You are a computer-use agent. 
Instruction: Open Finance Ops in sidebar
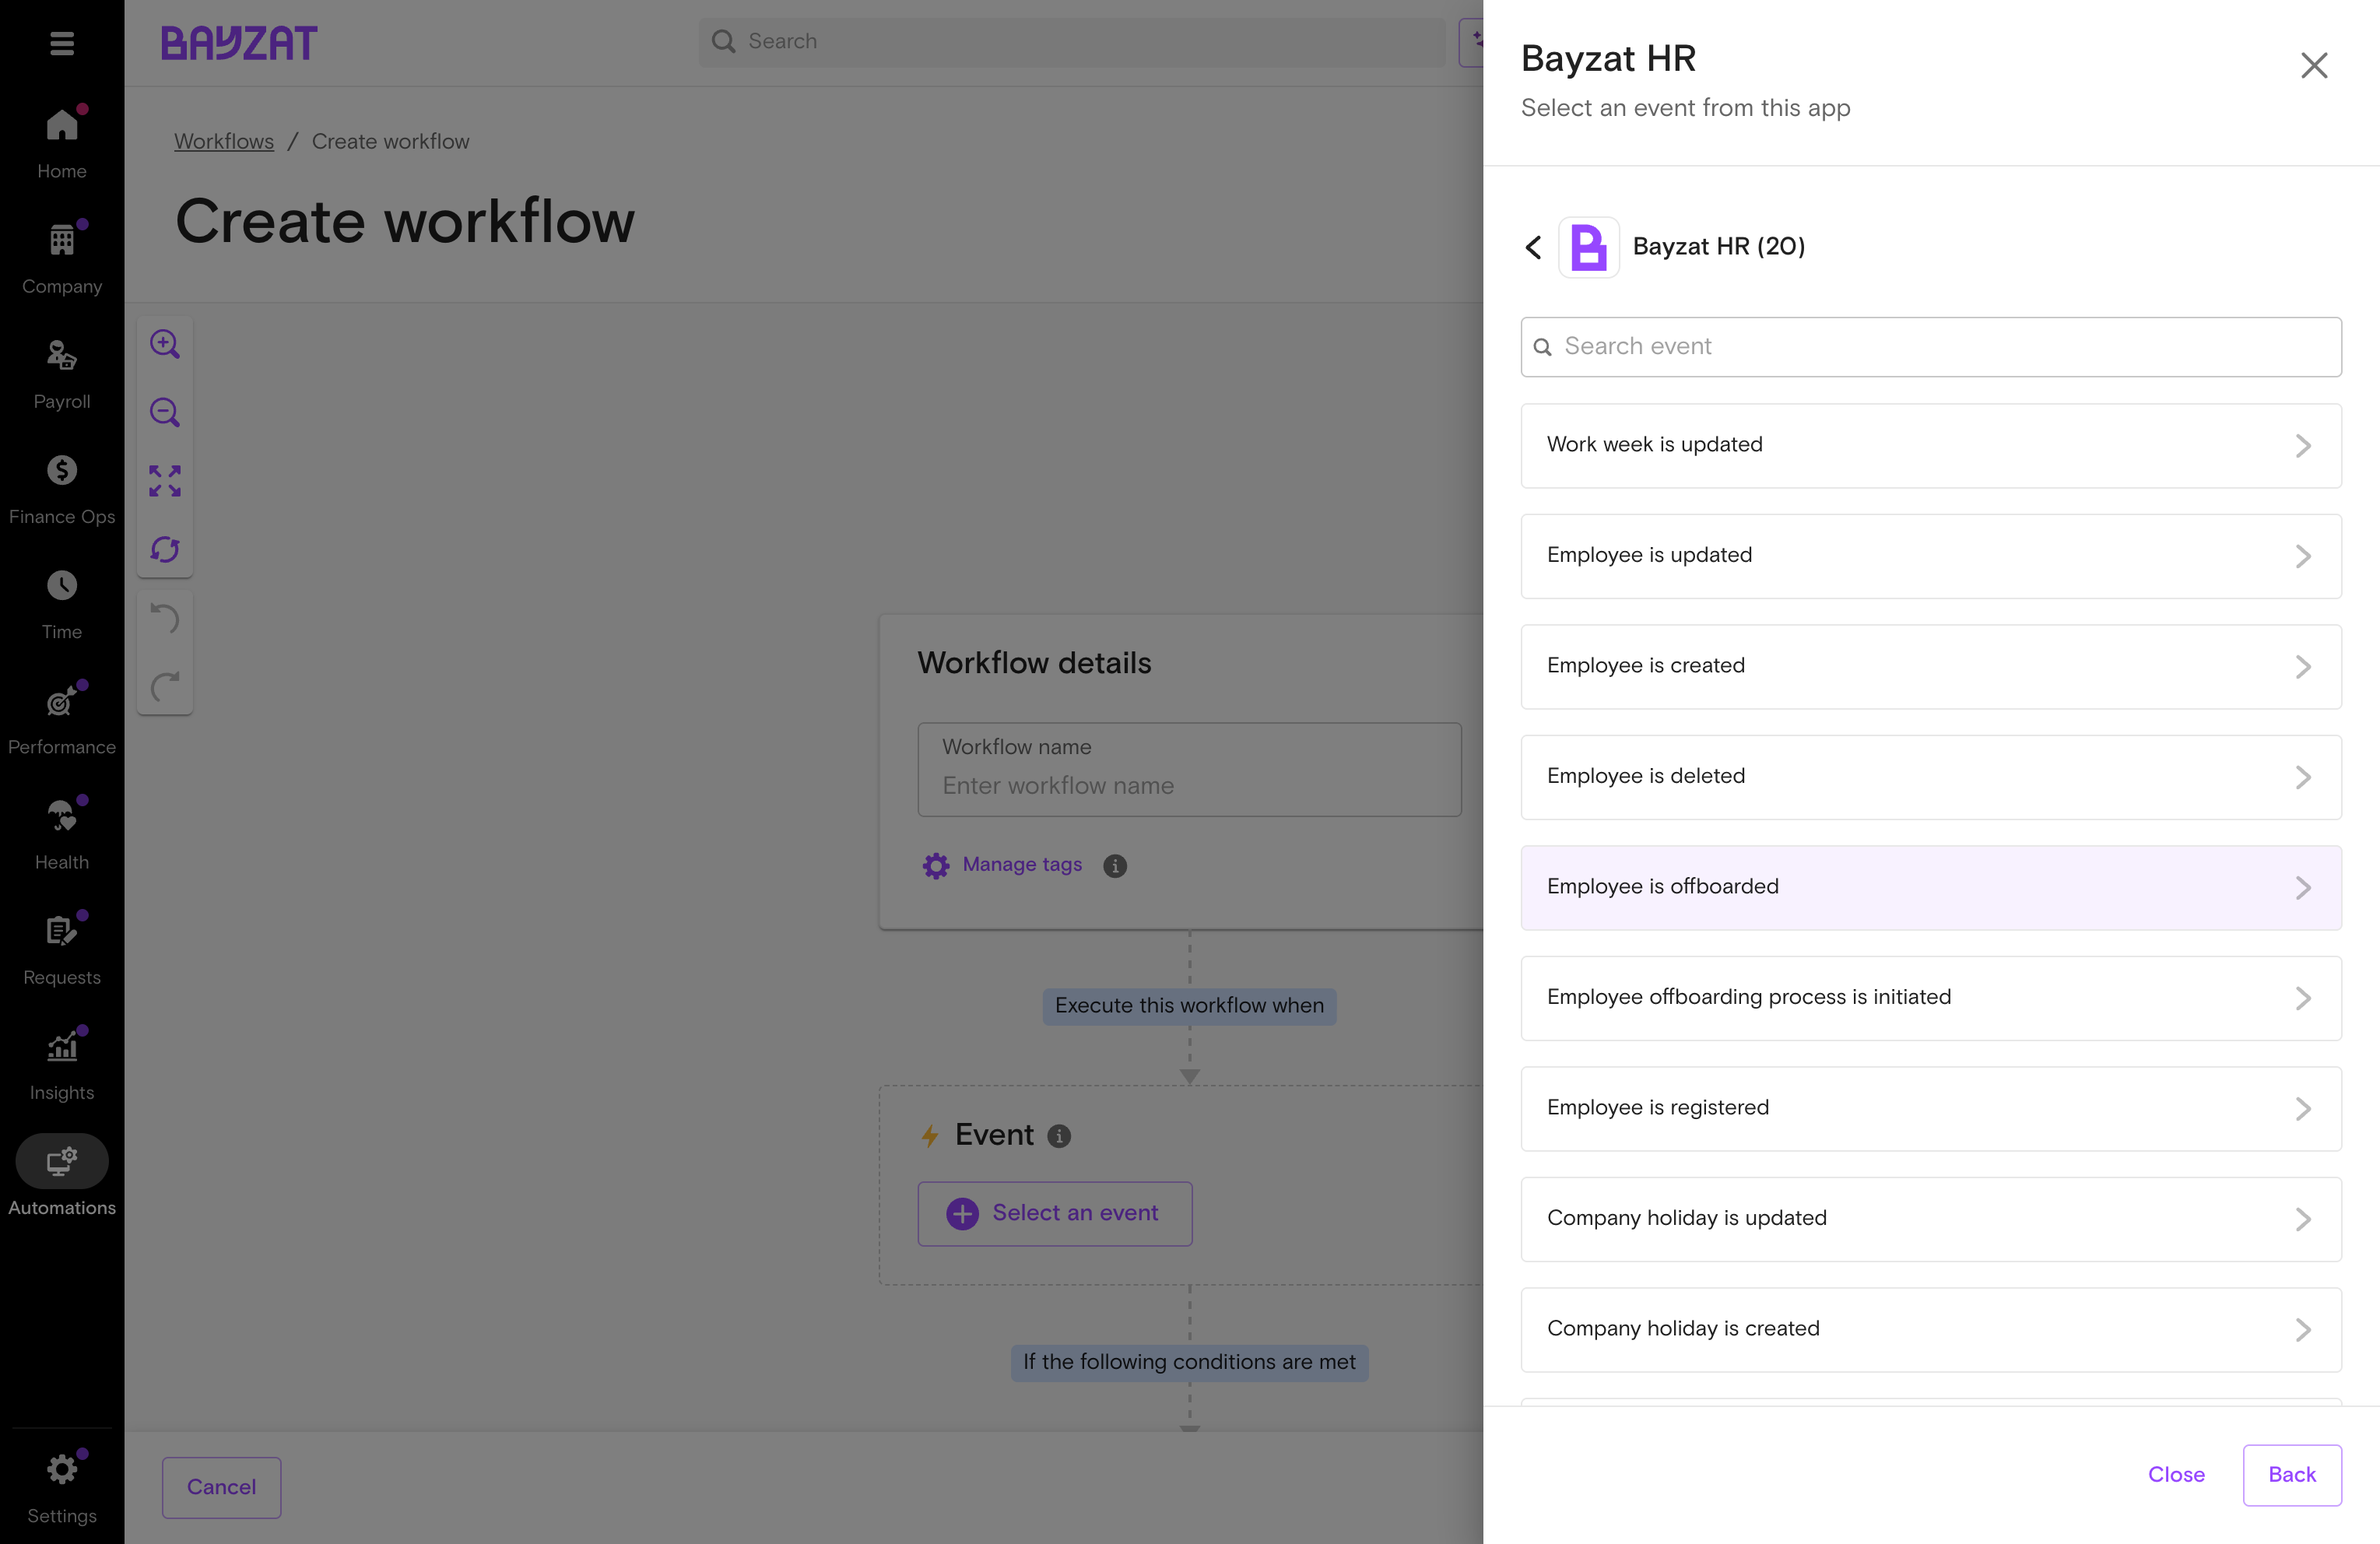point(62,488)
